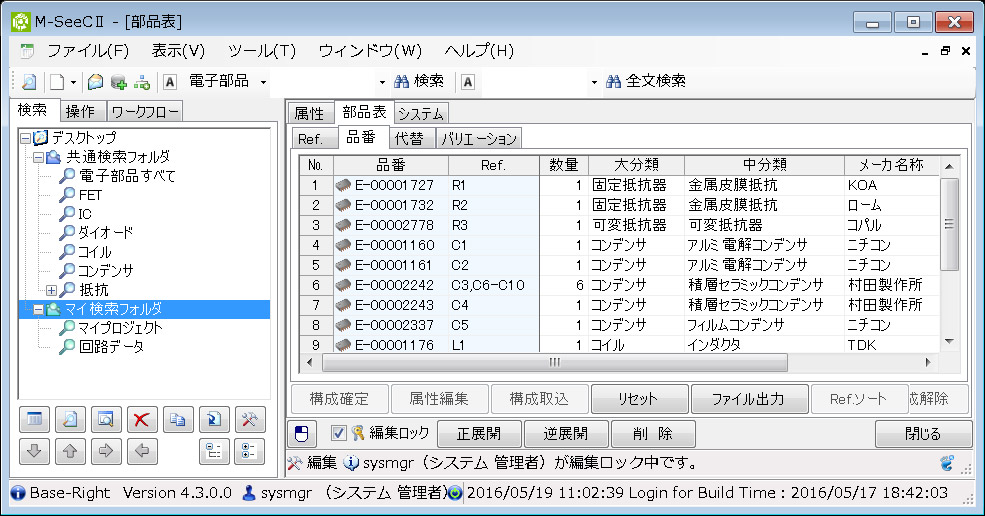Open the full-text search field dropdown
Image resolution: width=985 pixels, height=516 pixels.
(594, 82)
